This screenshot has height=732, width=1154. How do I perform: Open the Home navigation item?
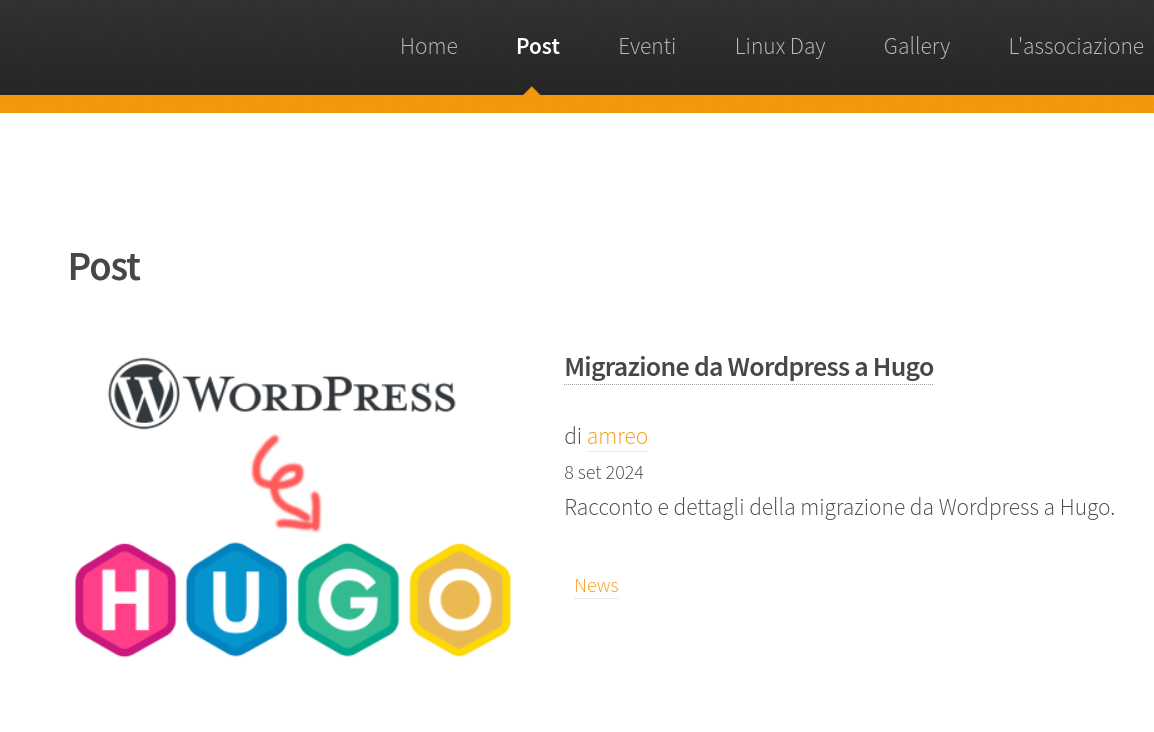428,46
